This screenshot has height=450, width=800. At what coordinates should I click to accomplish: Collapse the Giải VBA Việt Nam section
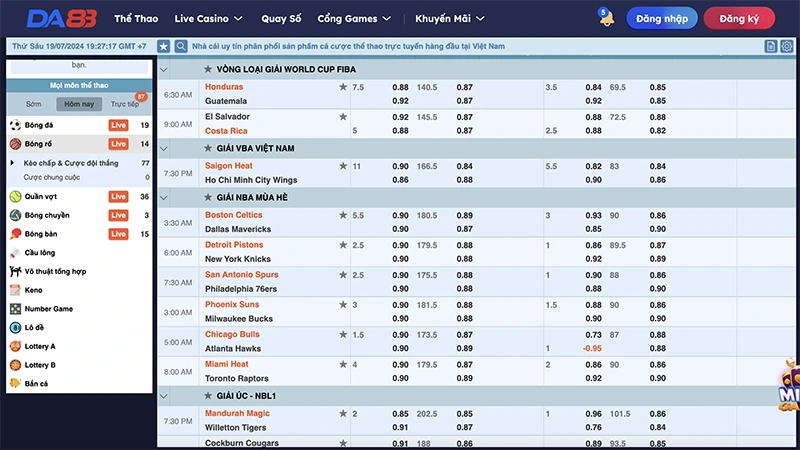coord(164,148)
